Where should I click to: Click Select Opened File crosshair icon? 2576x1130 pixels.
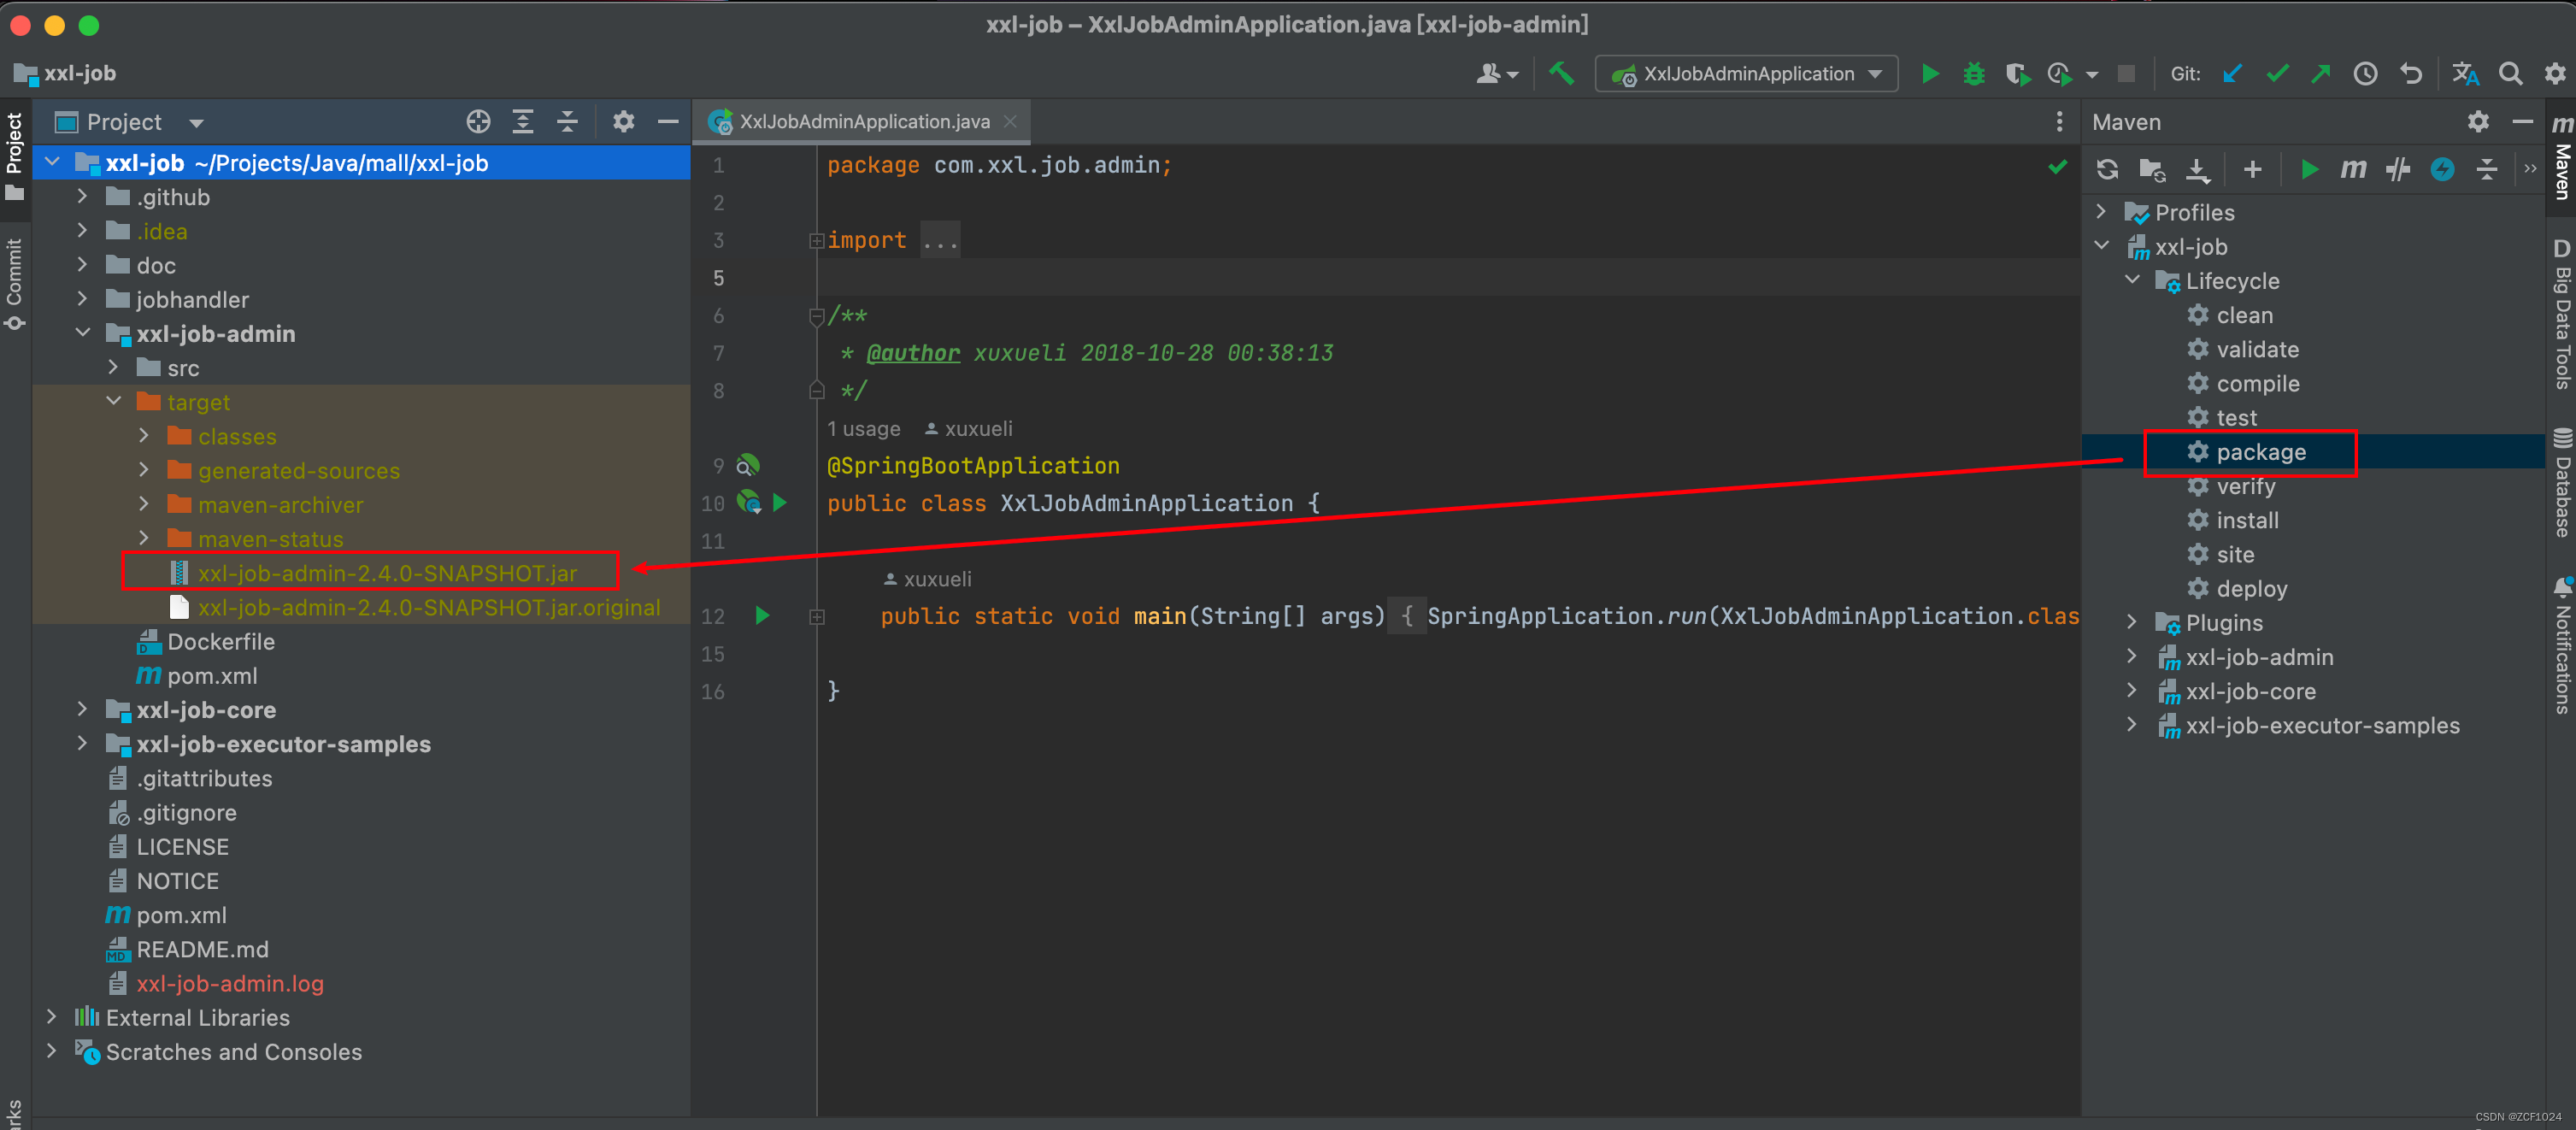pyautogui.click(x=478, y=122)
